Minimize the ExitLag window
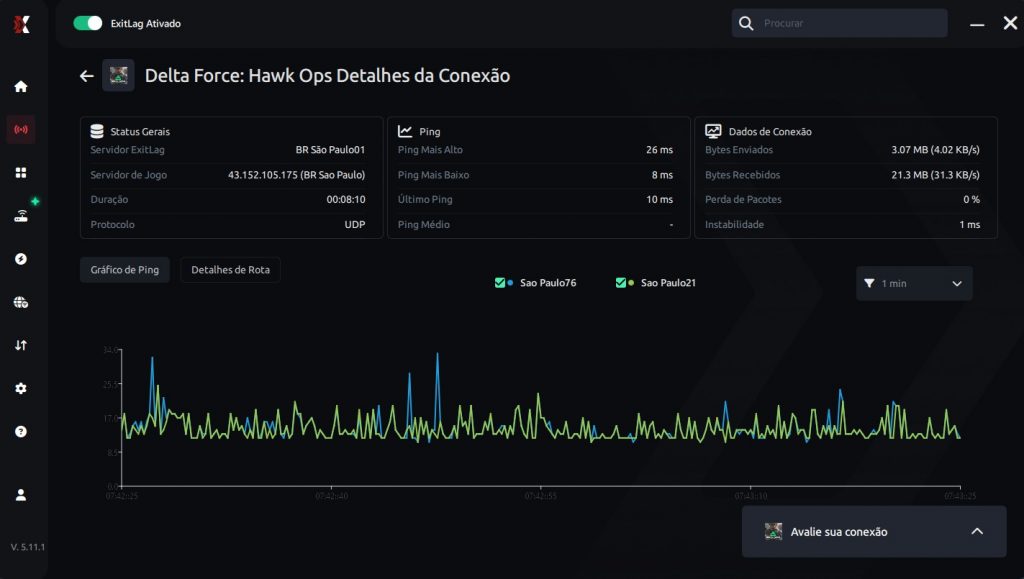This screenshot has height=579, width=1024. pos(977,24)
